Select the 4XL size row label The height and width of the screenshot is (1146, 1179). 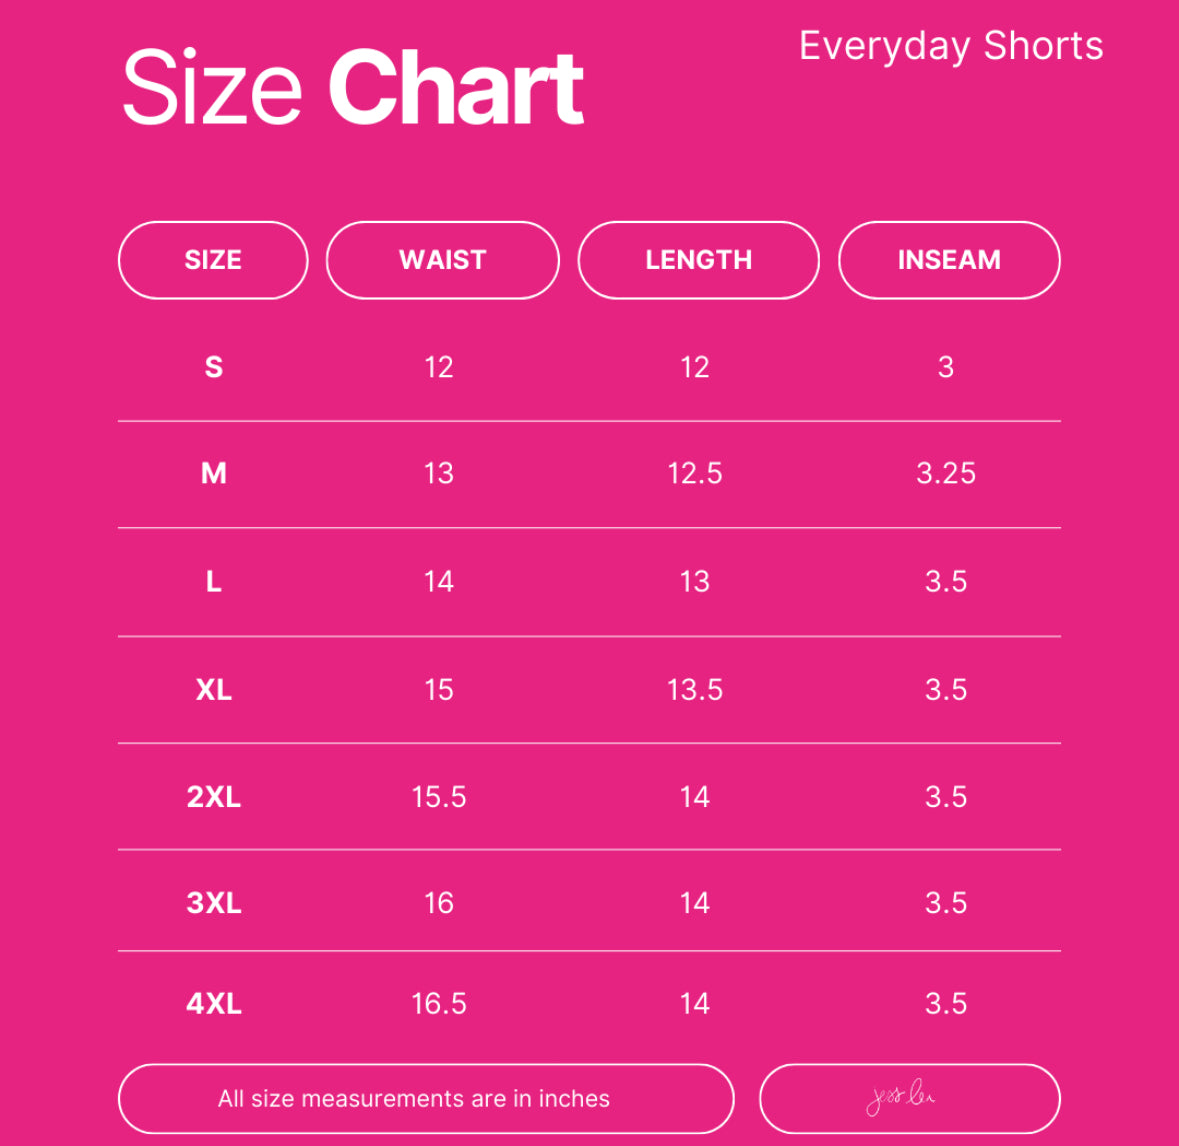(x=214, y=1003)
